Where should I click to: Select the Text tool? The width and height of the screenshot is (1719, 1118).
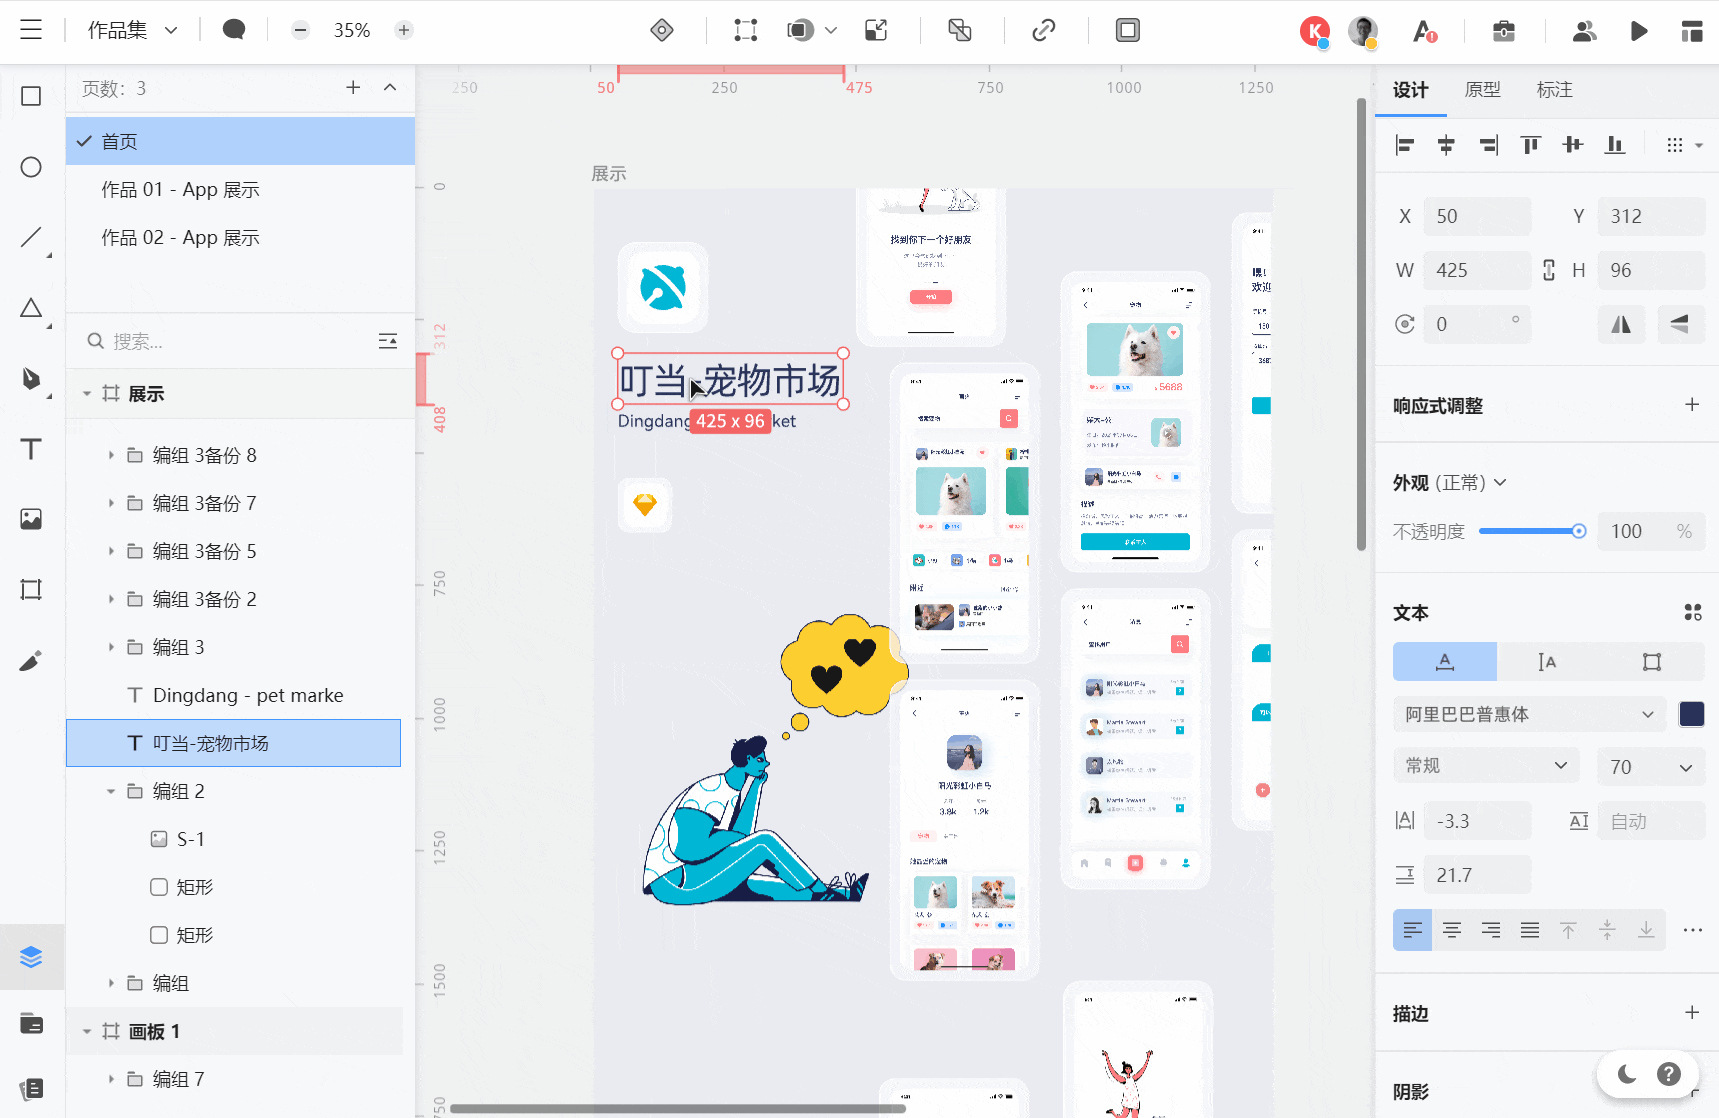31,449
